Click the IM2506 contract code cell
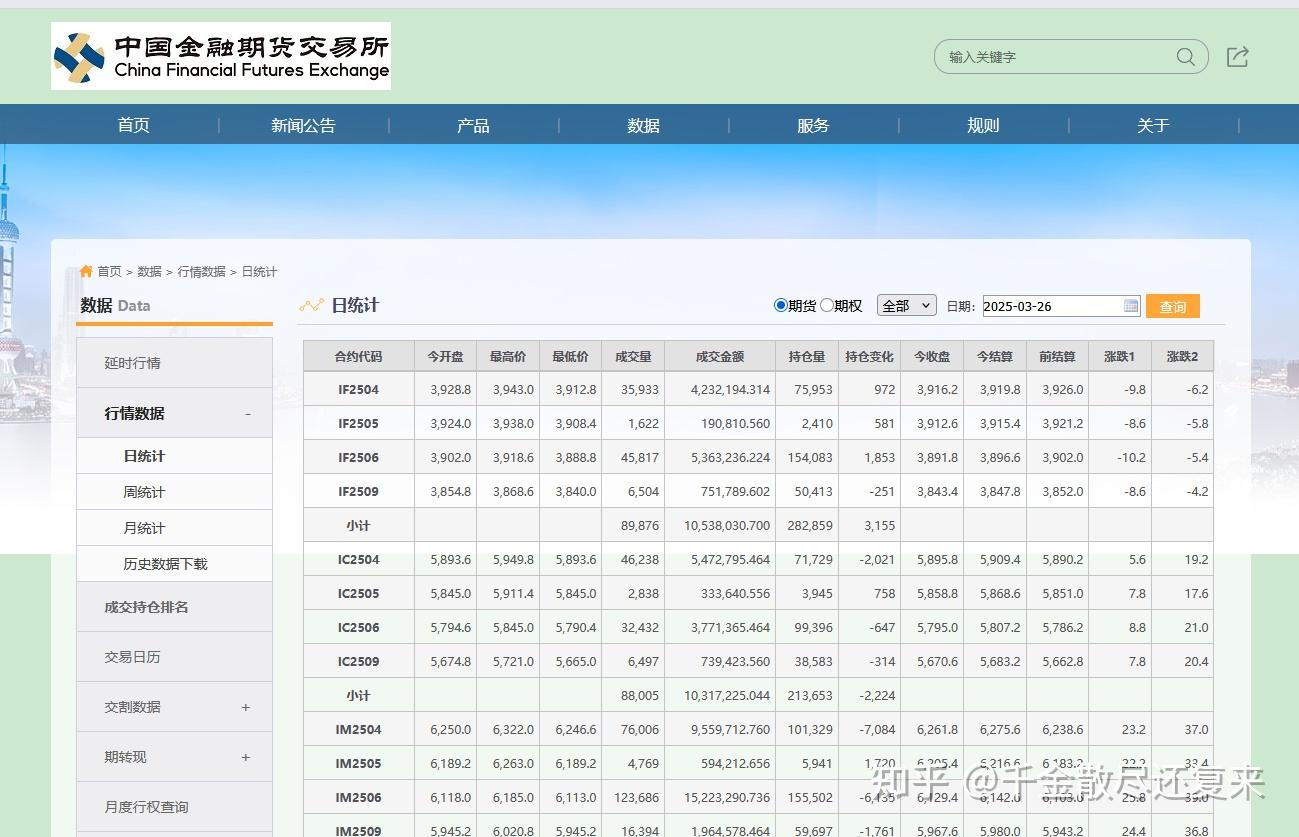 pos(358,798)
